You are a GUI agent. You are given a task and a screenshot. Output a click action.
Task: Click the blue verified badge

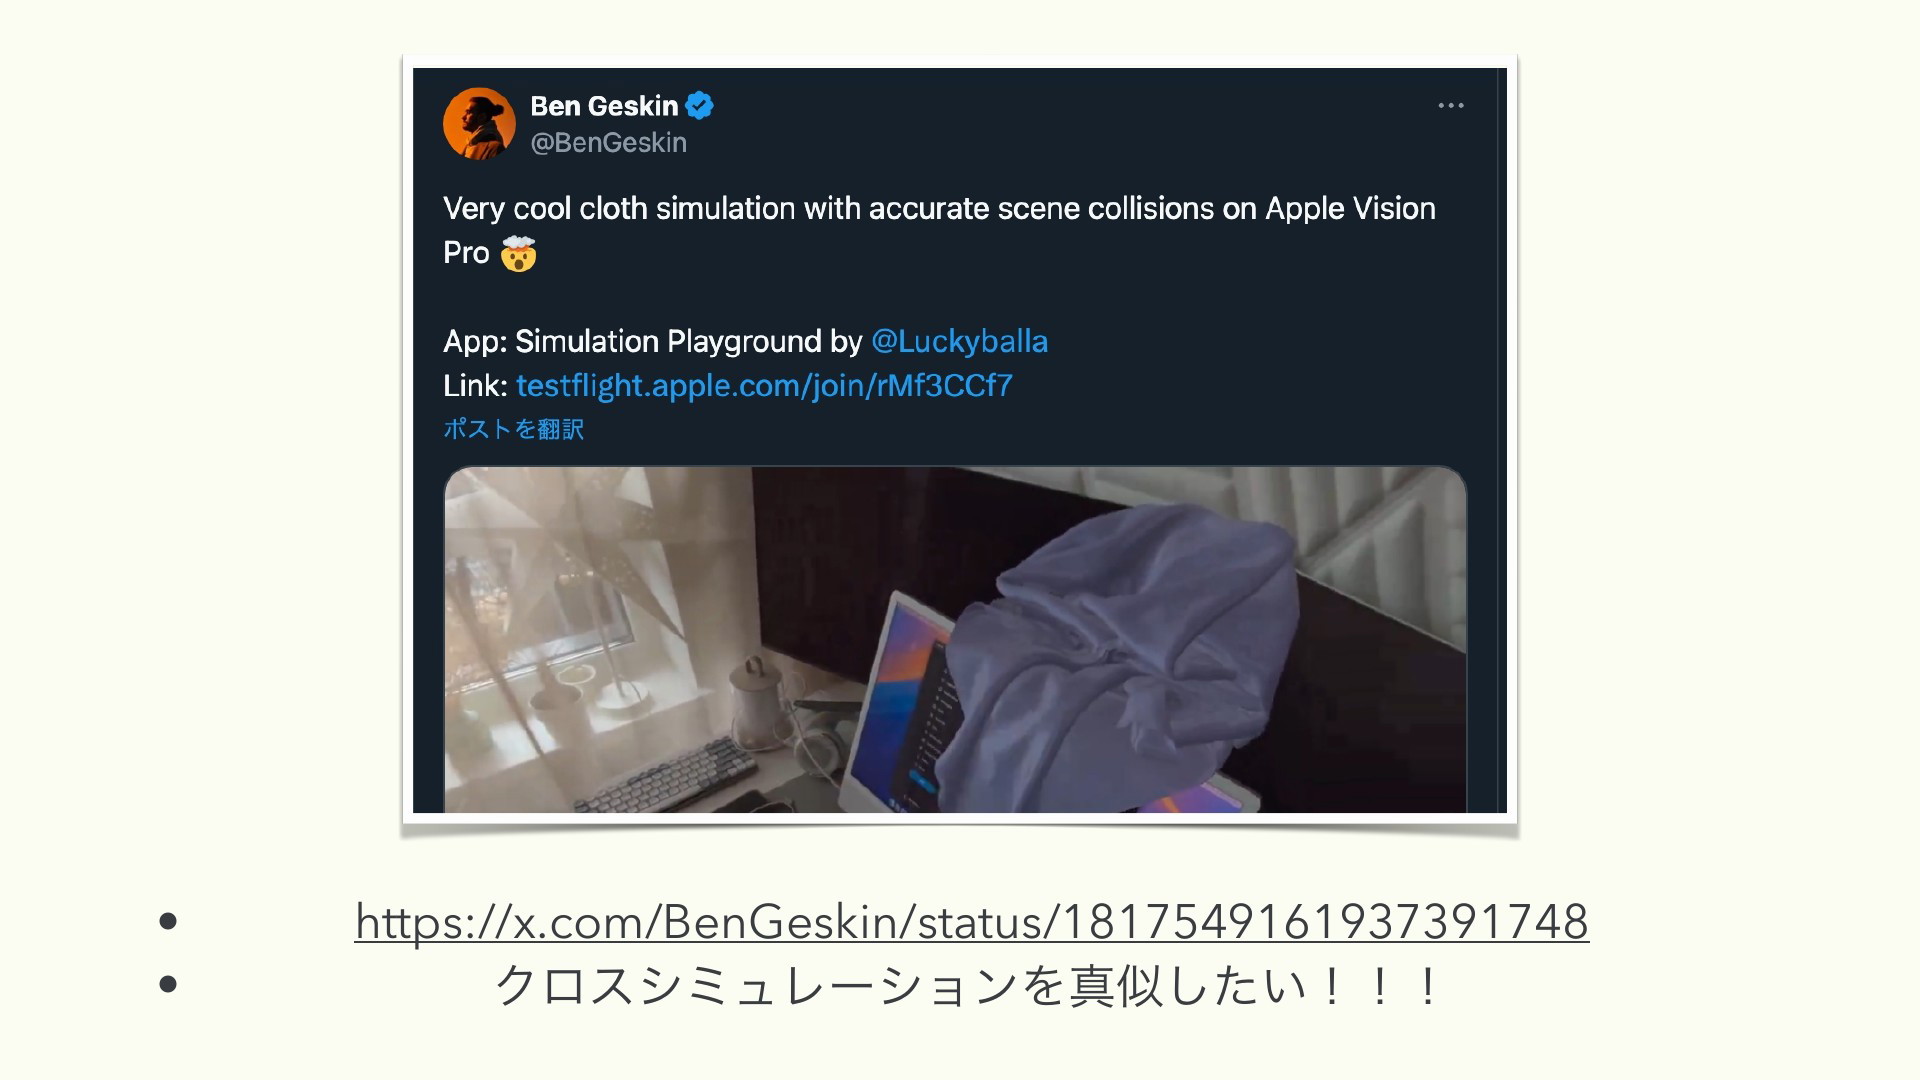coord(700,105)
